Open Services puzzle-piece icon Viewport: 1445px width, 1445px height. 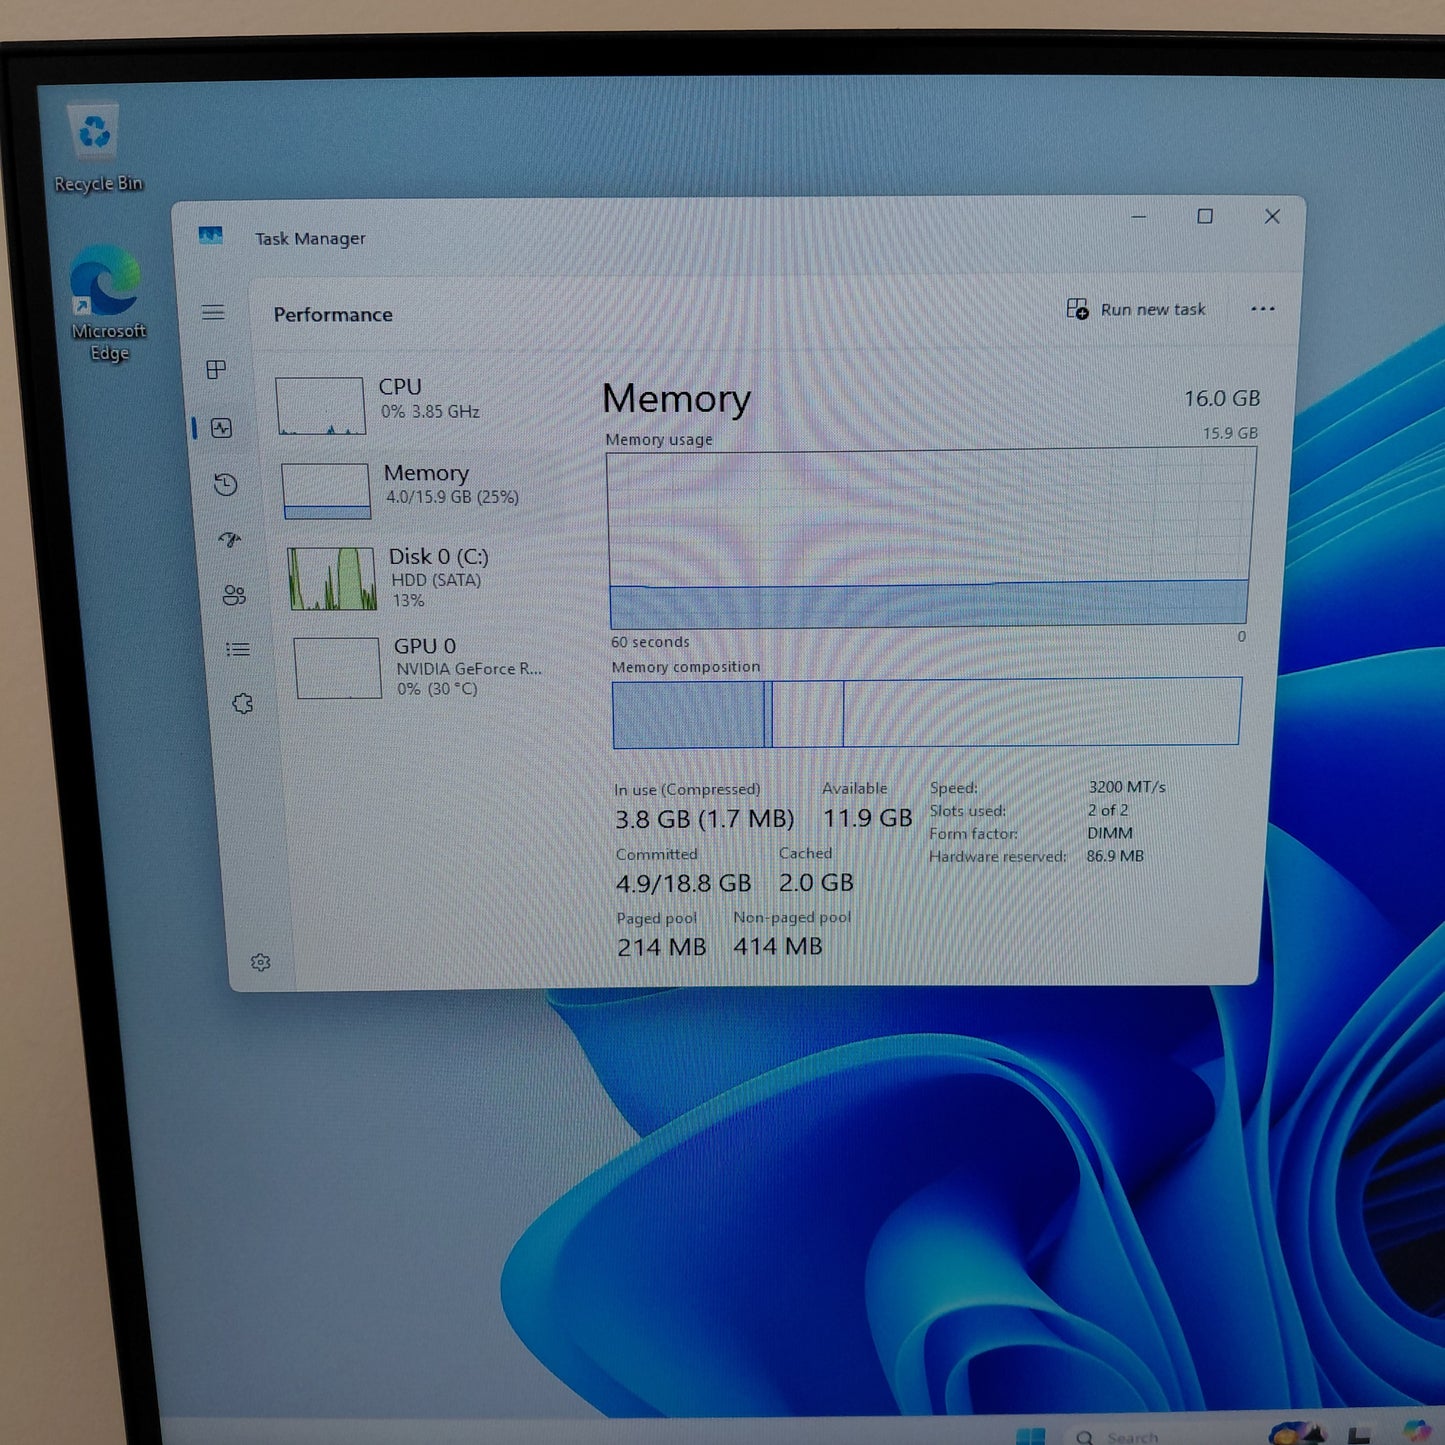point(242,704)
